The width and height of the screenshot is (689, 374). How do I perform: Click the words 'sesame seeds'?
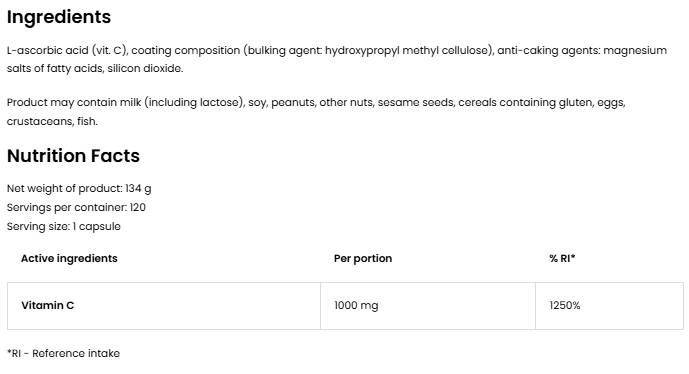pos(415,102)
